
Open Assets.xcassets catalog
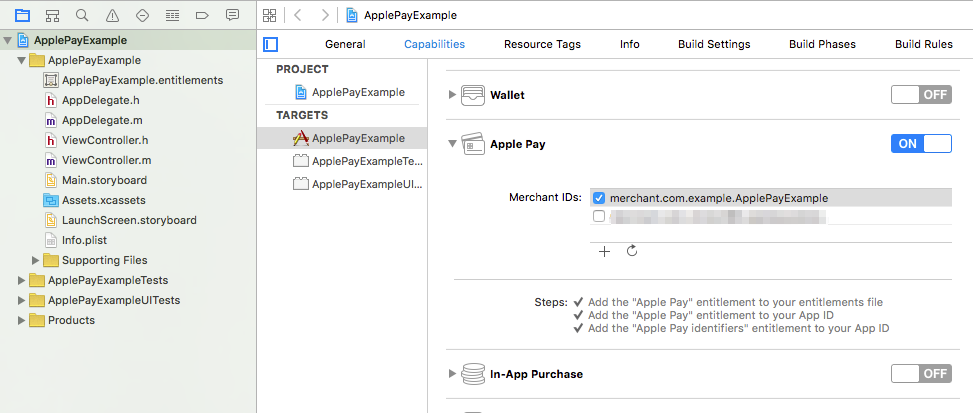pos(104,200)
